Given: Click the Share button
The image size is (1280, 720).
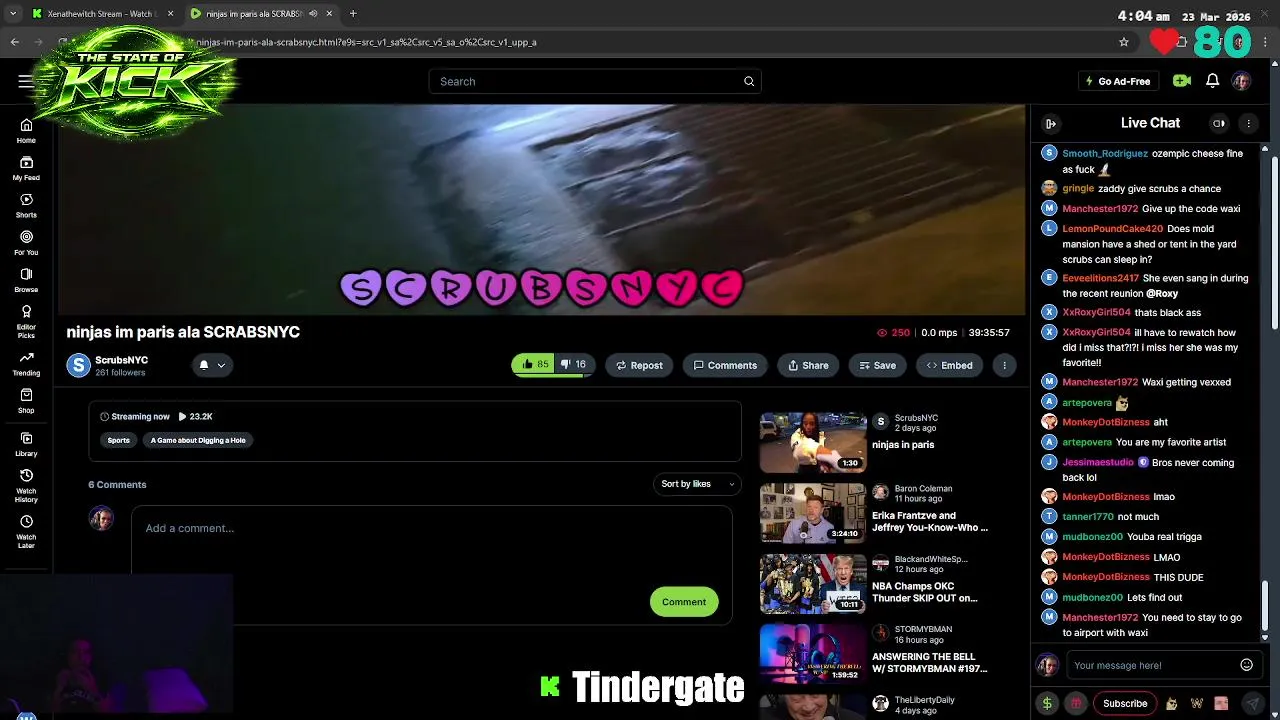Looking at the screenshot, I should (808, 365).
